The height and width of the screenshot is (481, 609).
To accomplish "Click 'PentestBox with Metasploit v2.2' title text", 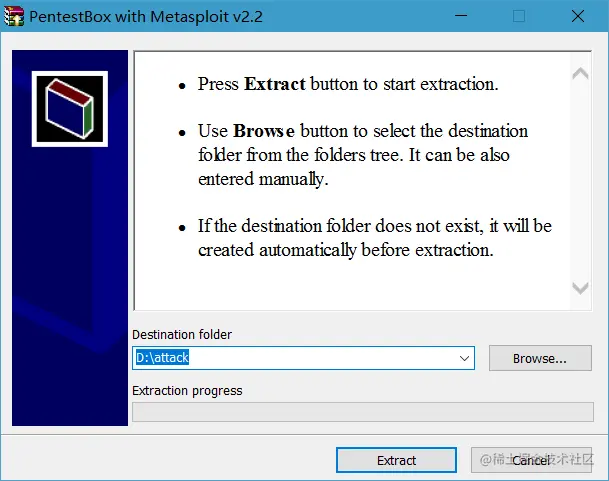I will point(146,17).
